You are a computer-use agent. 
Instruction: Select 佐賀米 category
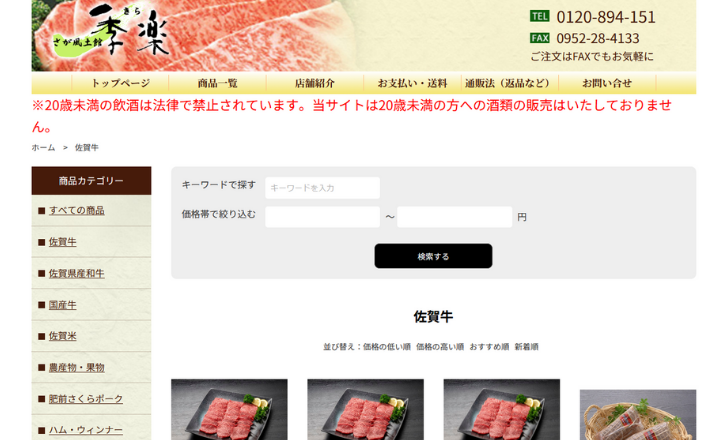(62, 336)
